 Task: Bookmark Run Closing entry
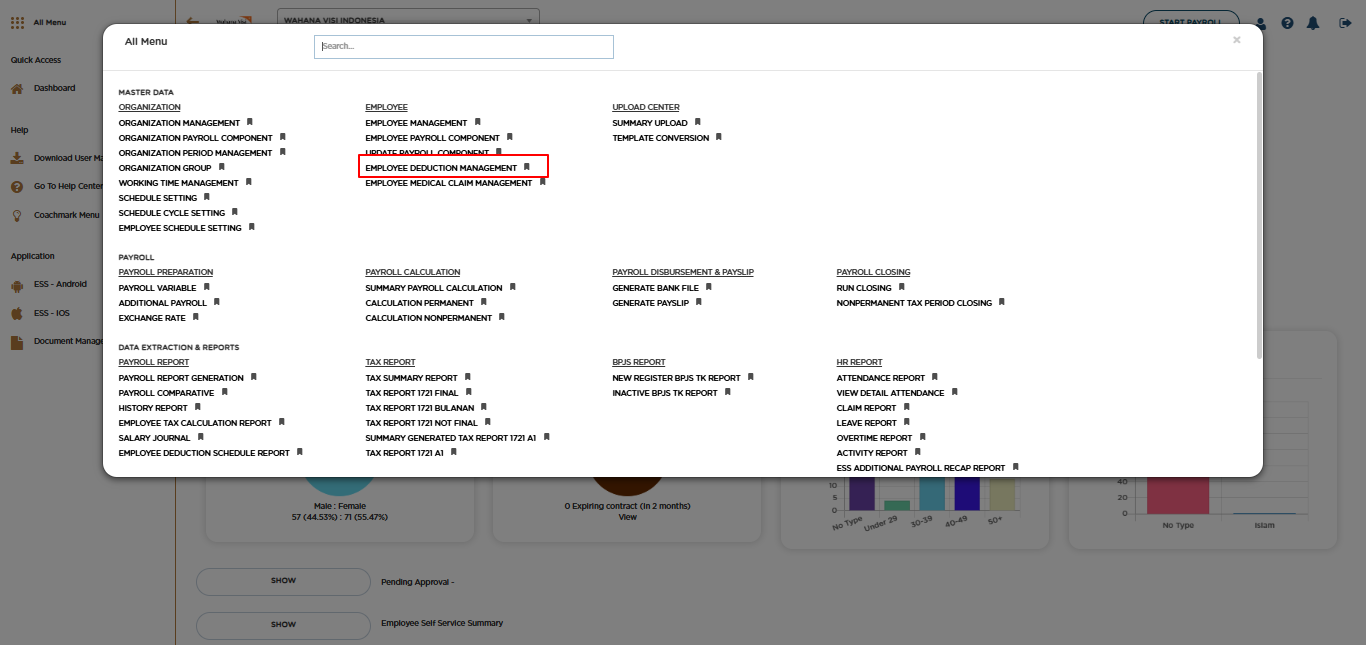click(902, 287)
